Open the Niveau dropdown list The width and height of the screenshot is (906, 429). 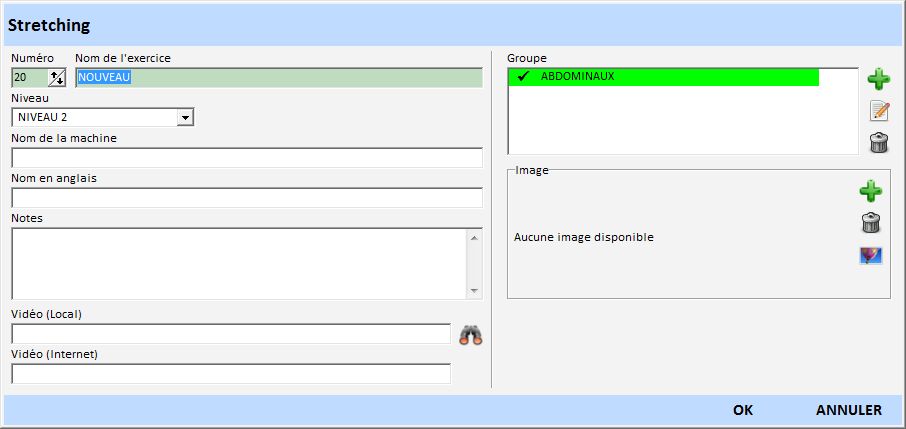coord(184,118)
